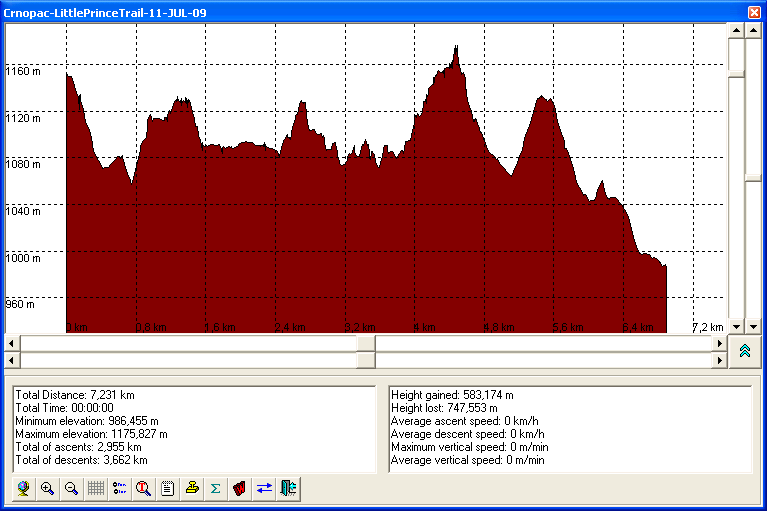Collapse panel with double chevron button

[746, 351]
